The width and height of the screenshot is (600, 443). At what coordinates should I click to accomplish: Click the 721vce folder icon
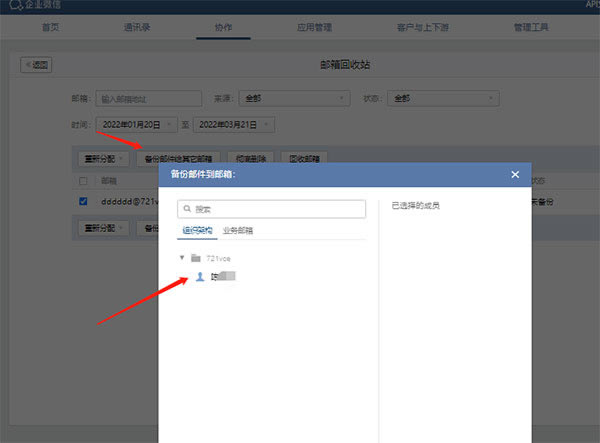196,258
